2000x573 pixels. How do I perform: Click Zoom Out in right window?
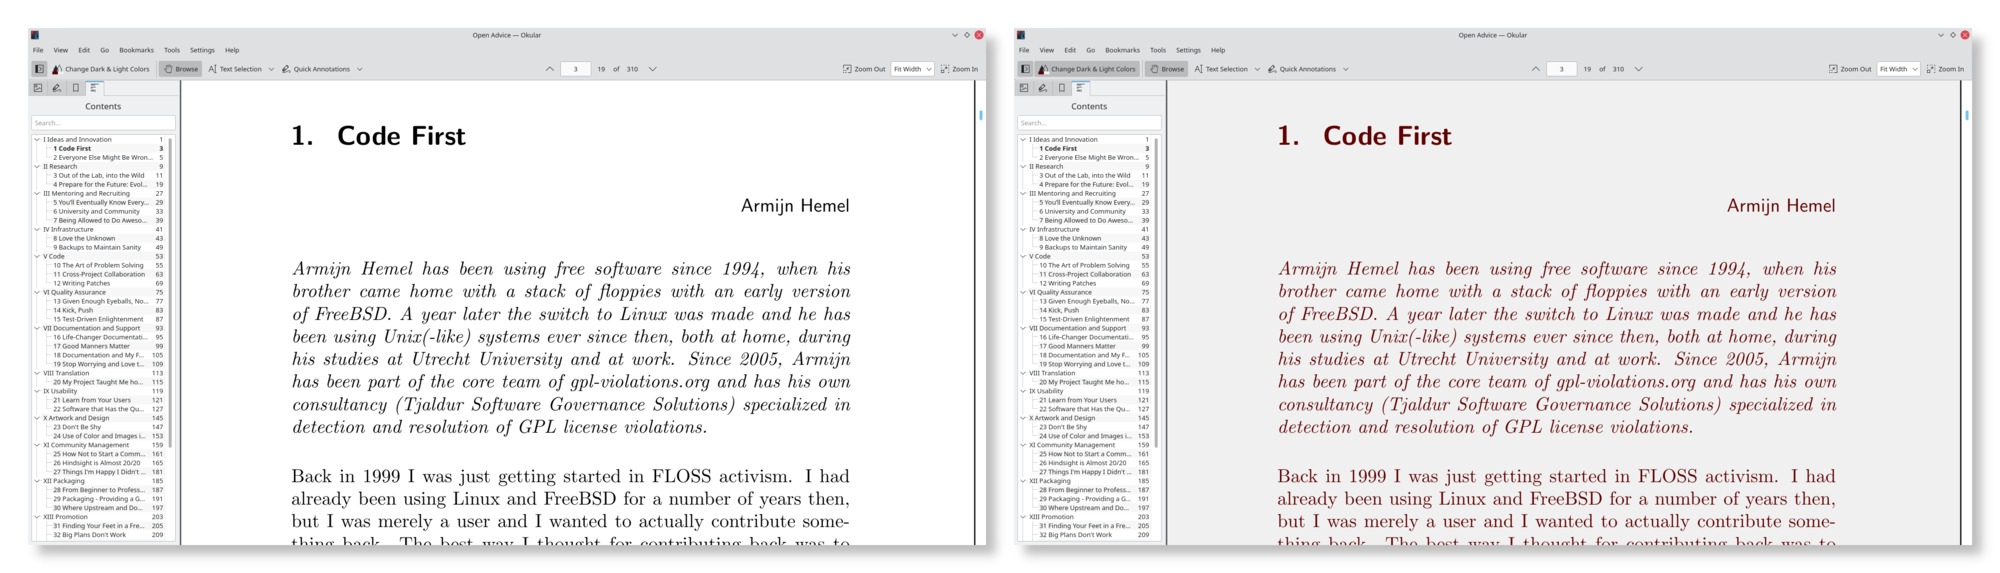point(1850,69)
